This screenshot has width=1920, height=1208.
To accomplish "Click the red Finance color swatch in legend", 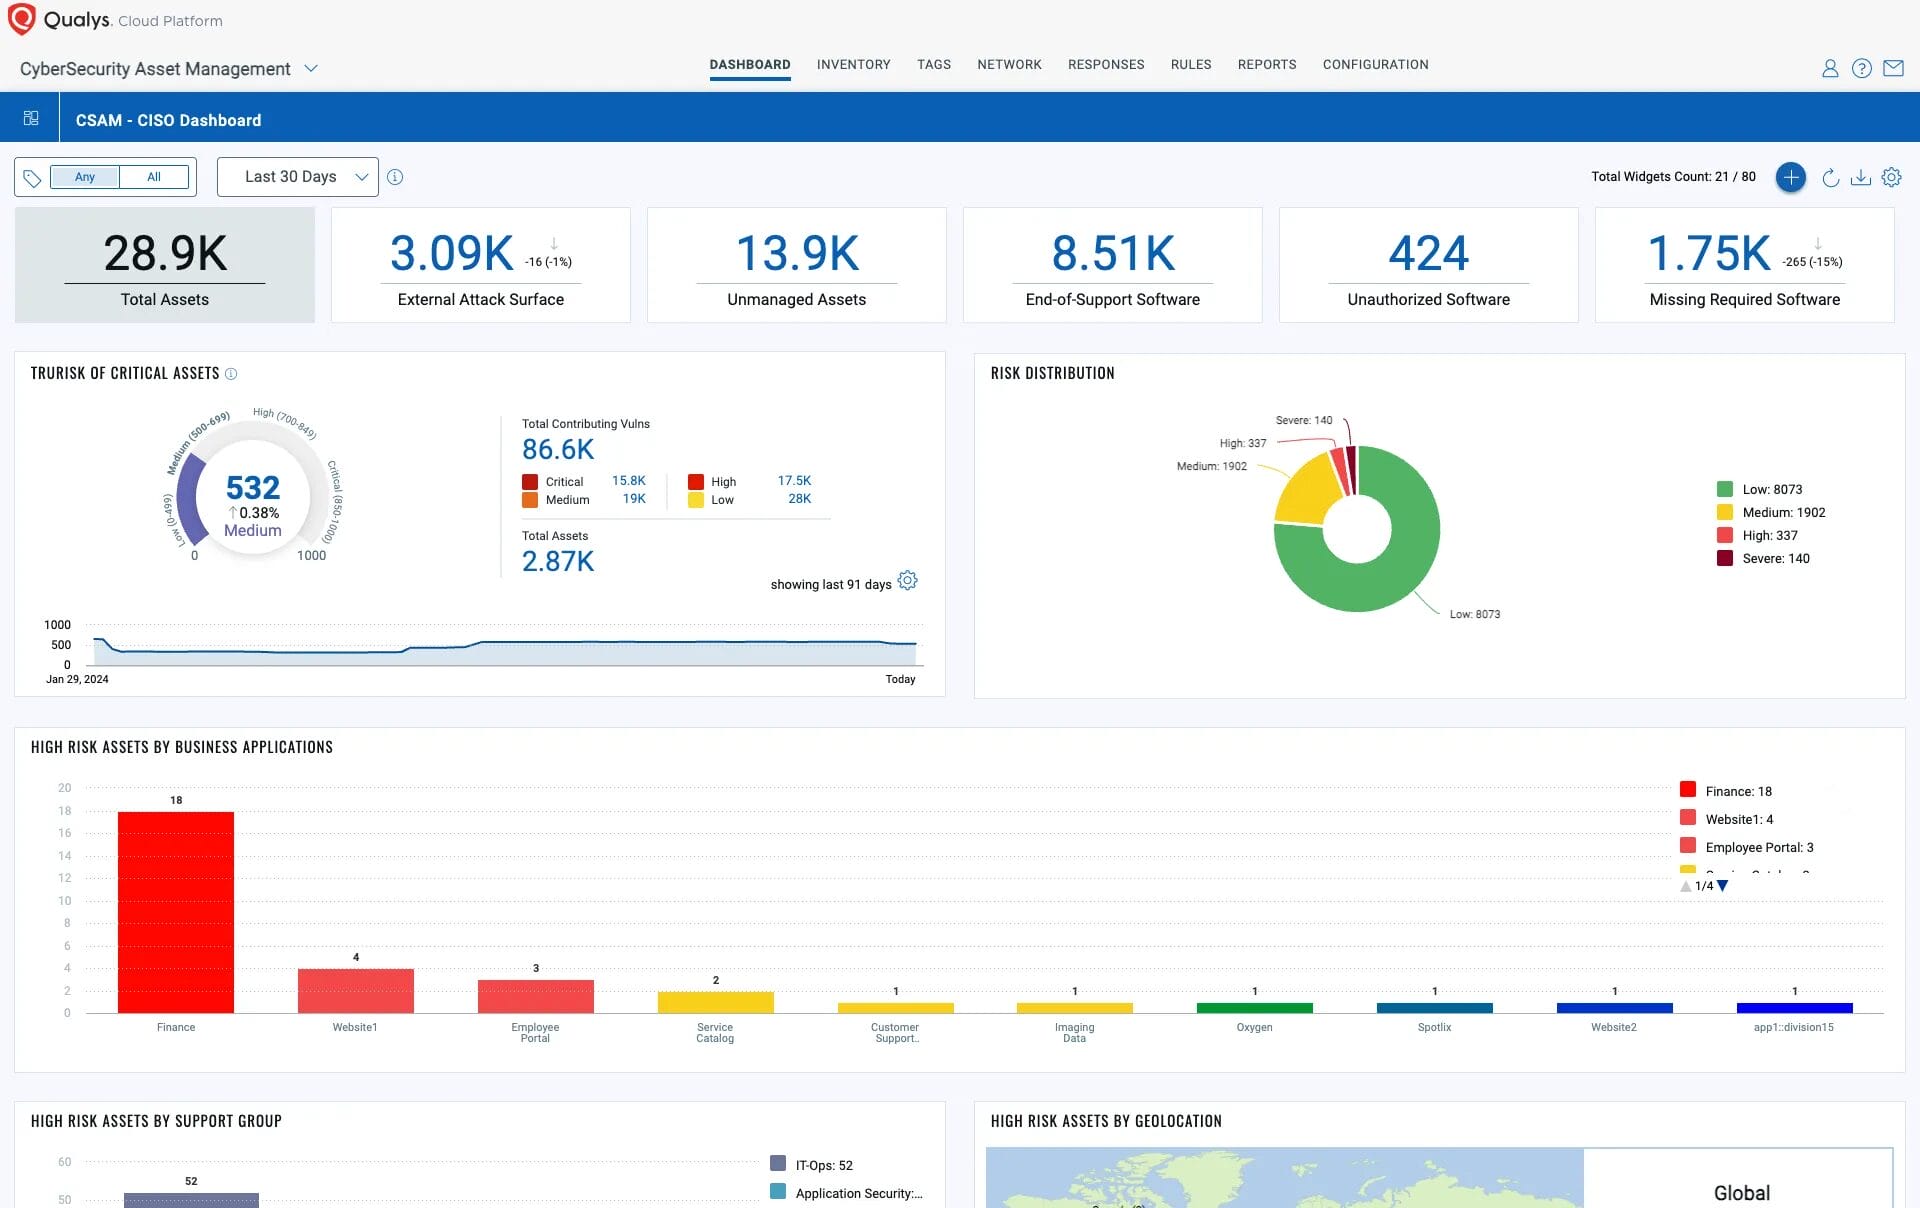I will [1687, 790].
